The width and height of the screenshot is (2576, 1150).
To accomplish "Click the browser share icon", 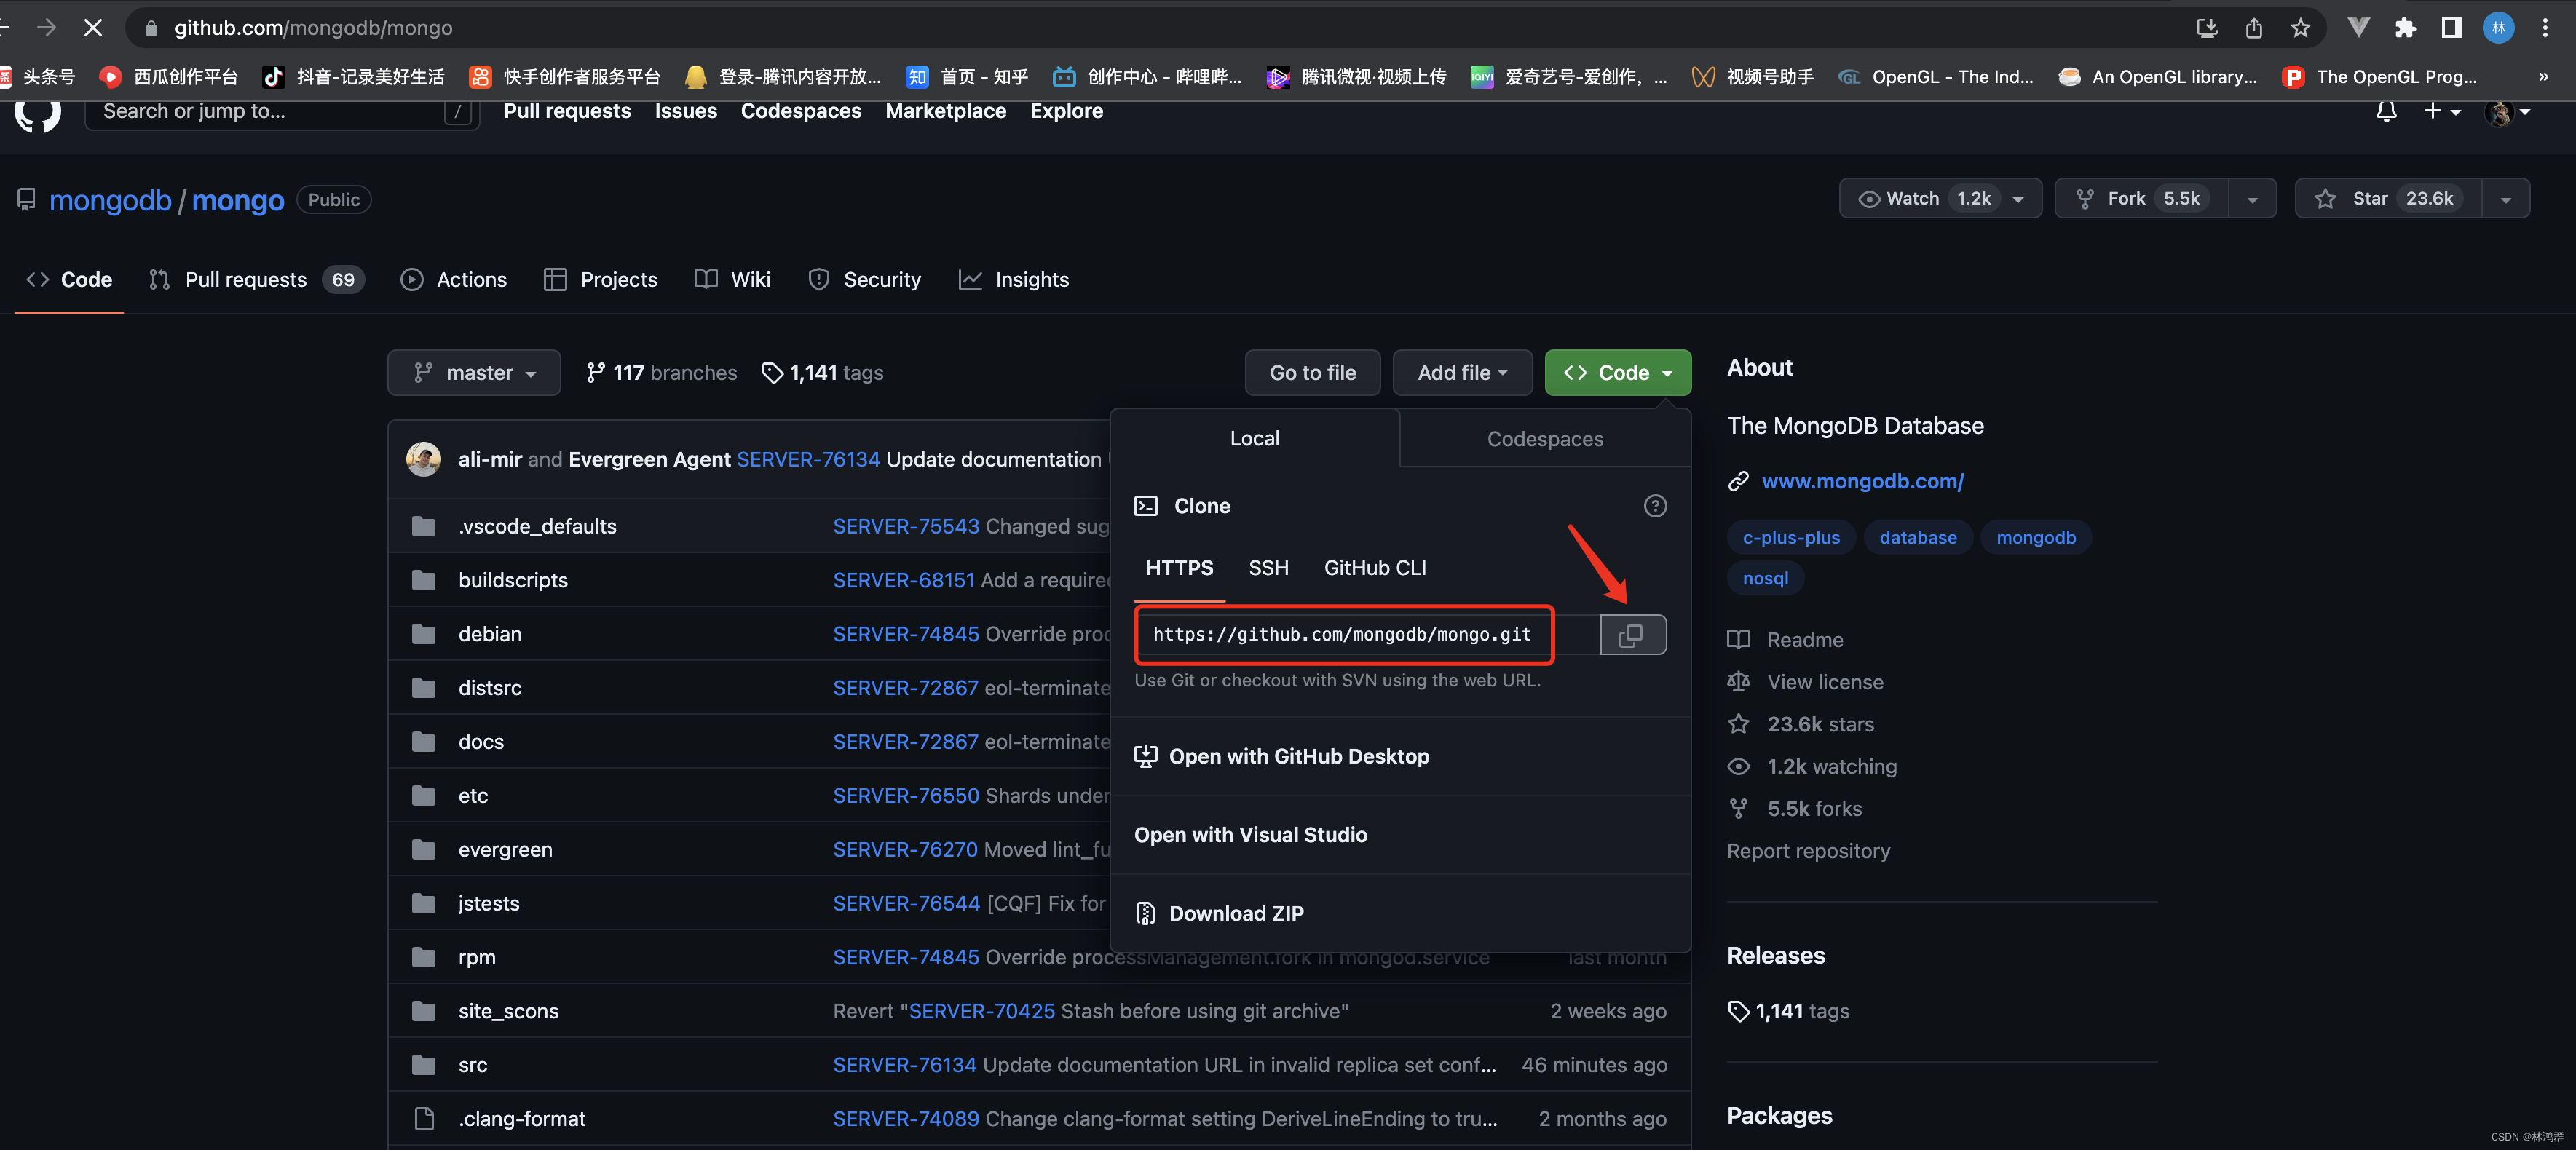I will 2253,28.
